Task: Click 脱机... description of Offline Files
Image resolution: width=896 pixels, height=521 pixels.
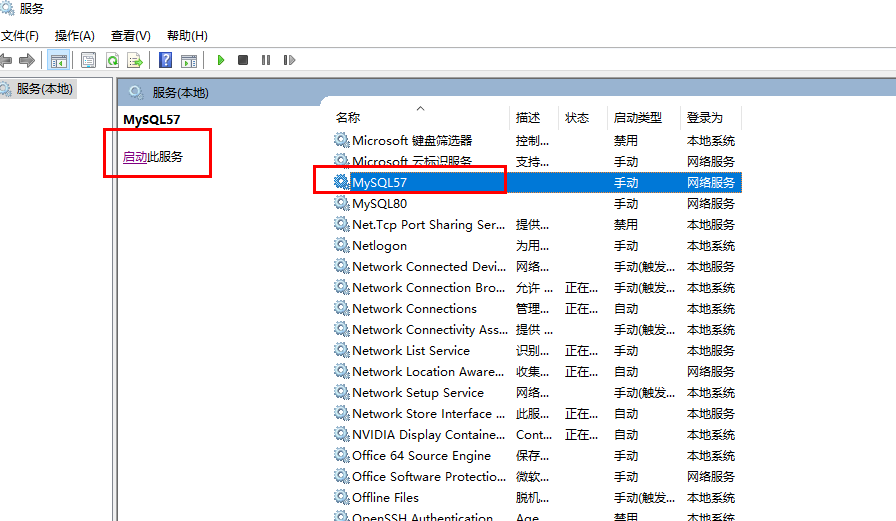Action: click(x=532, y=498)
